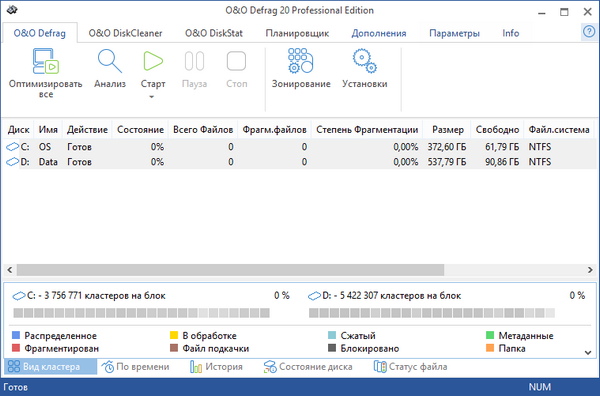Sort by the Состояние column header
Screen dimensions: 600x396
(140, 130)
